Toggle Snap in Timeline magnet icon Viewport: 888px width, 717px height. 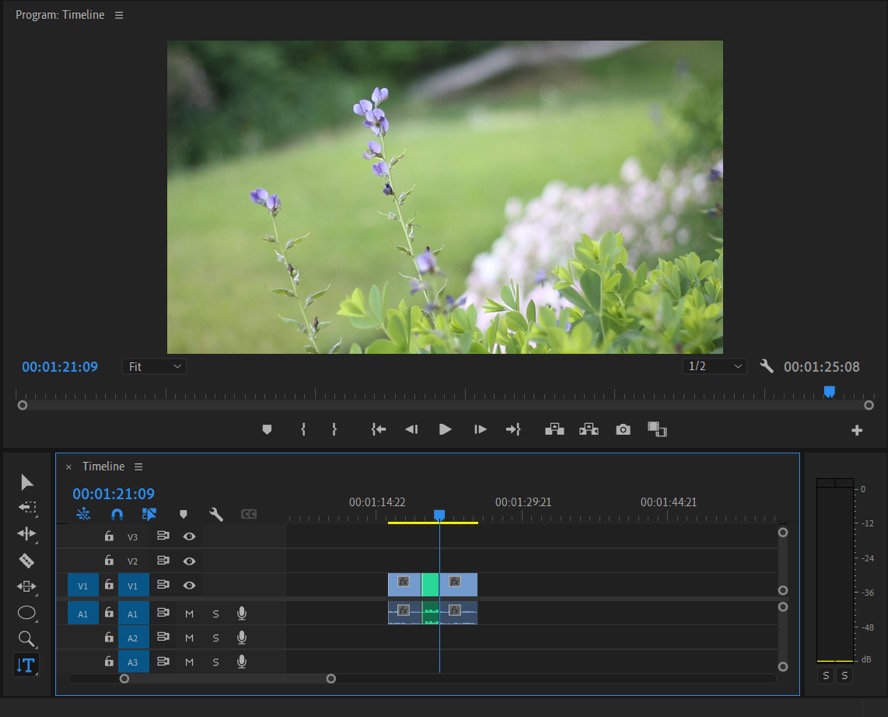117,514
